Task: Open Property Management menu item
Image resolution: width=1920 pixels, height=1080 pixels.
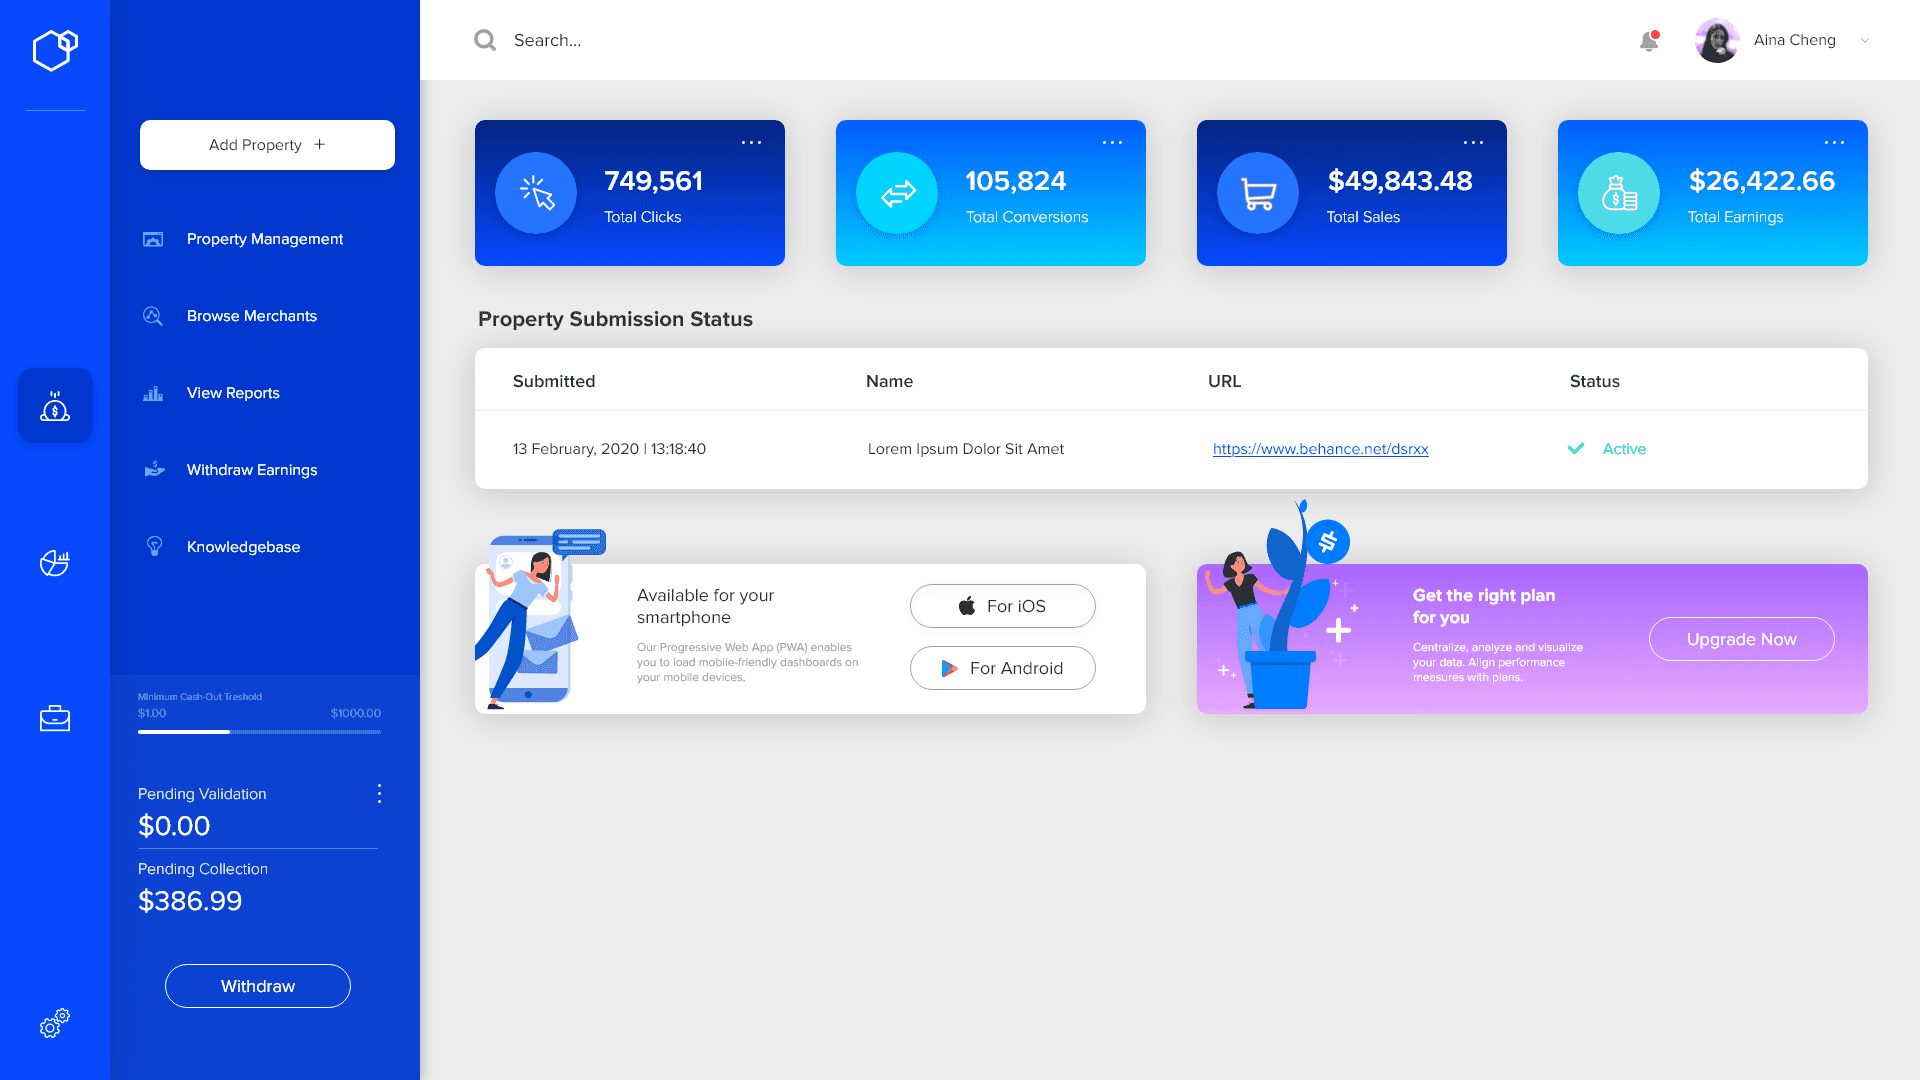Action: (x=264, y=239)
